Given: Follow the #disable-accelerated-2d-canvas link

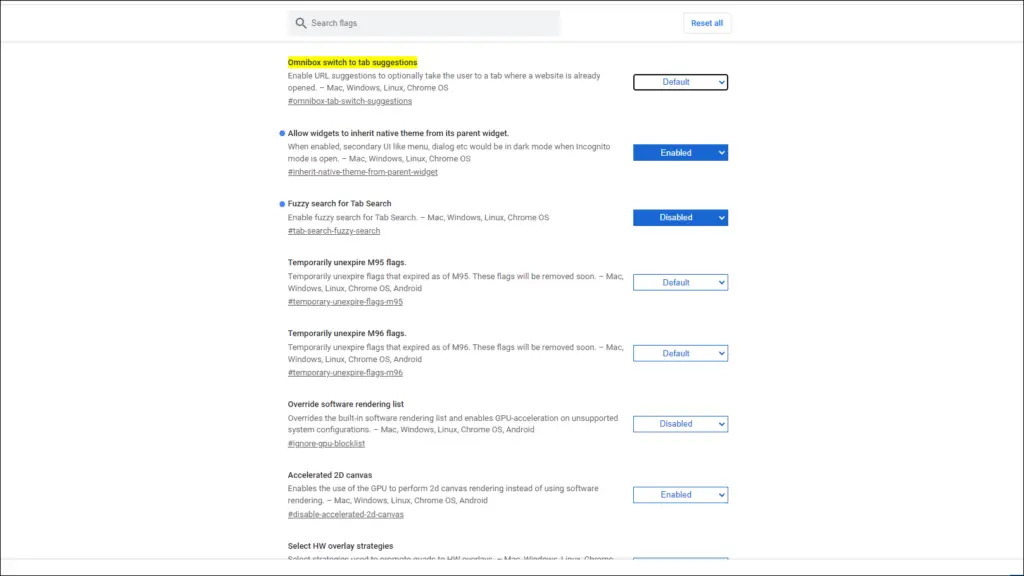Looking at the screenshot, I should (345, 515).
